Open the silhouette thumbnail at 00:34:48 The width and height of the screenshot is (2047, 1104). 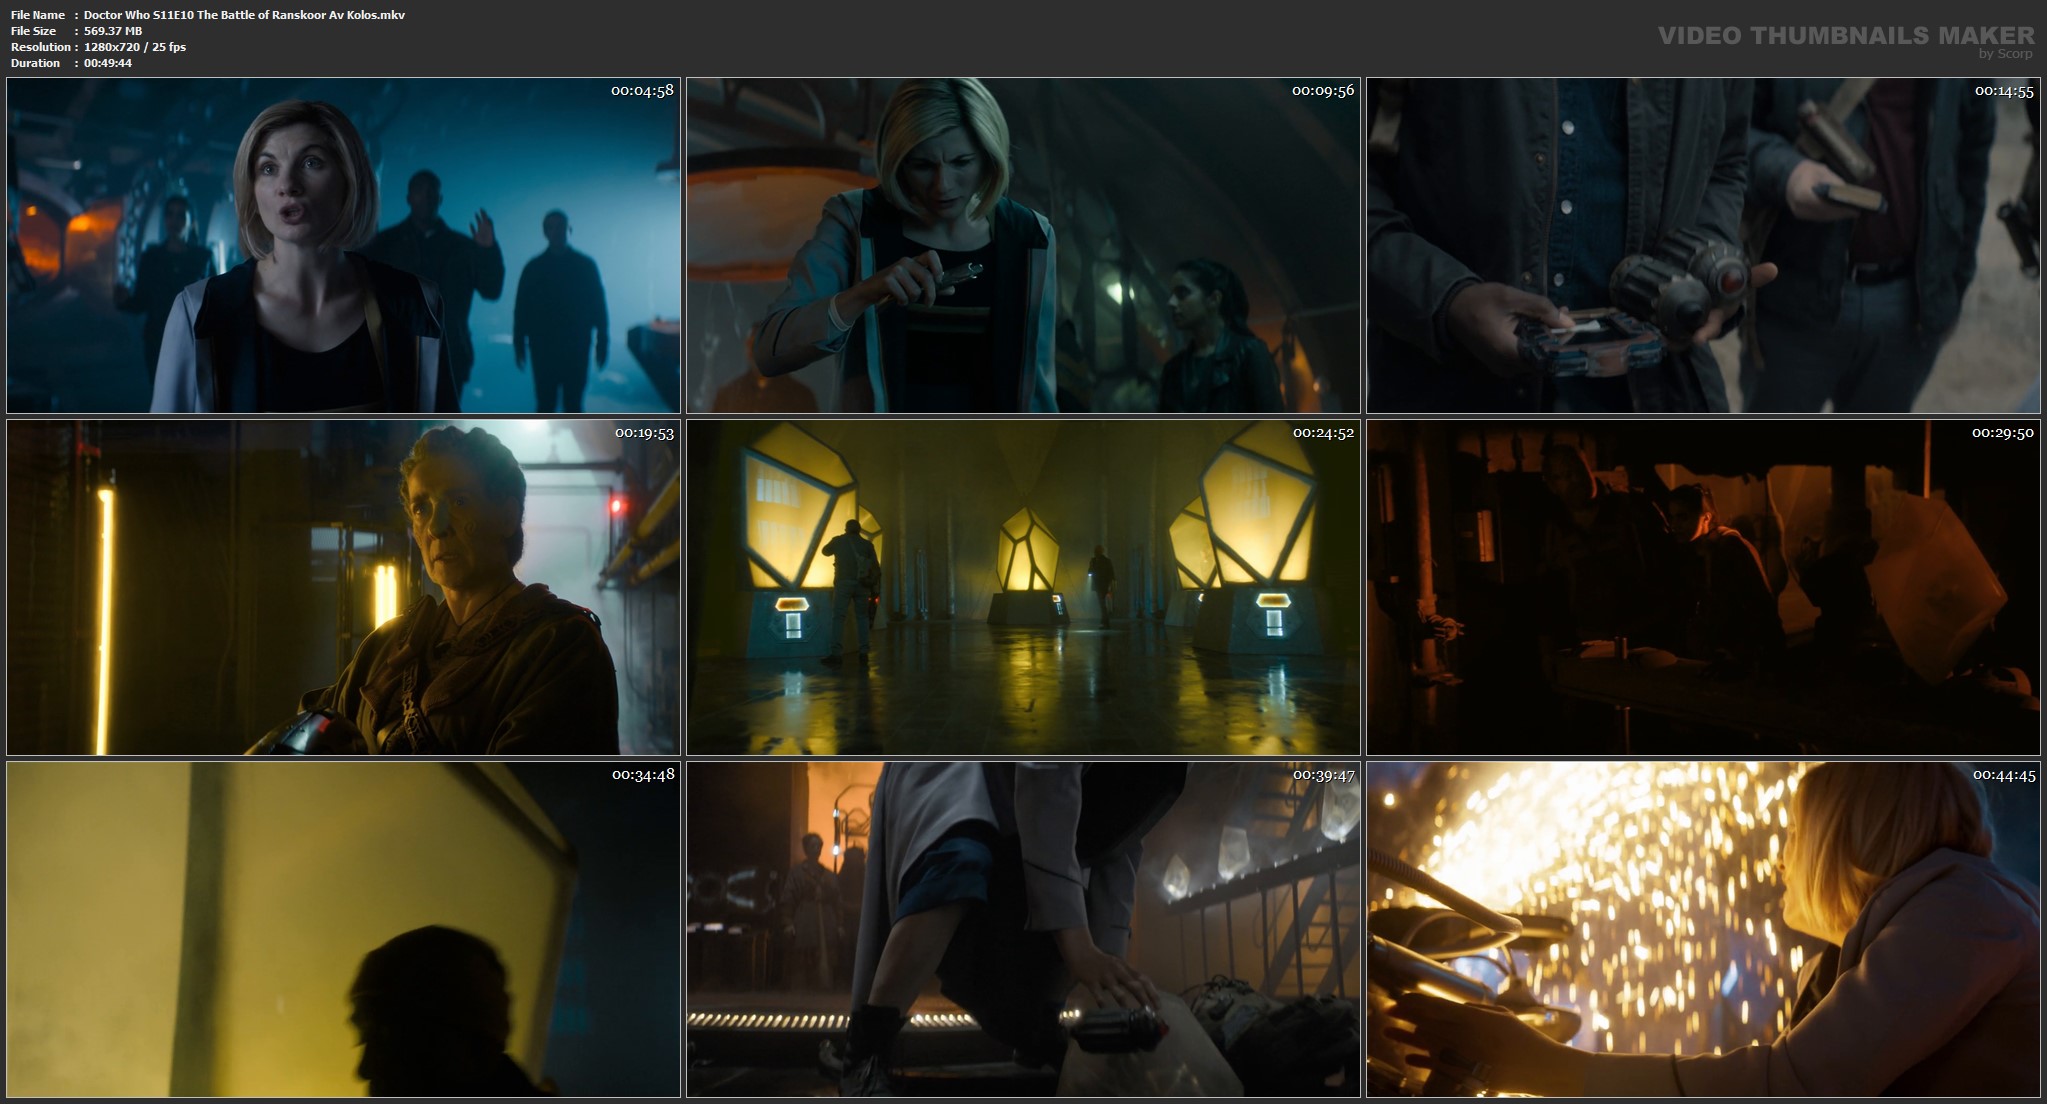tap(343, 930)
